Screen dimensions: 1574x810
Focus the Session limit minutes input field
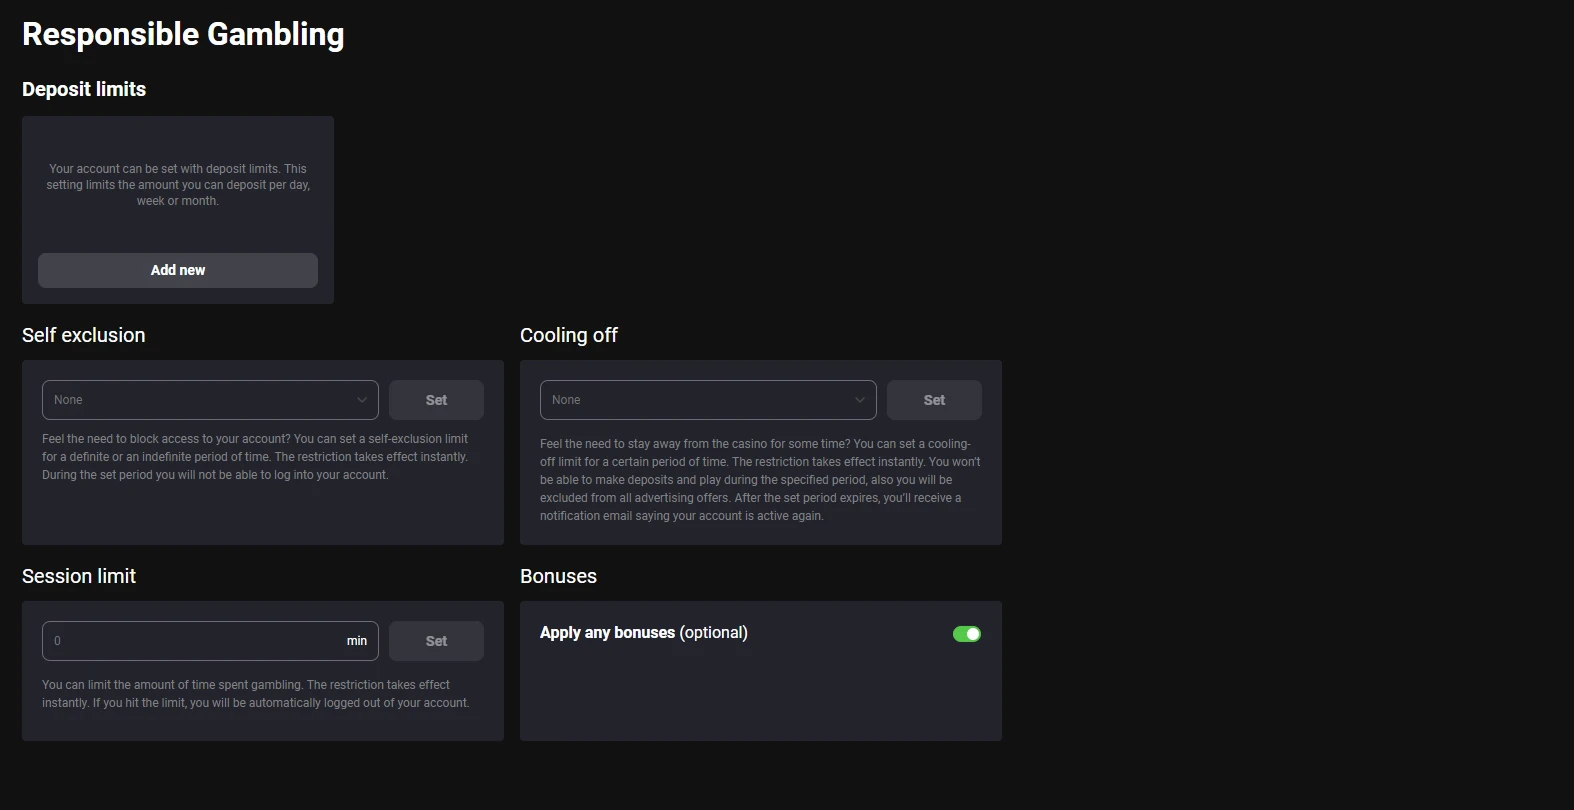click(x=190, y=641)
